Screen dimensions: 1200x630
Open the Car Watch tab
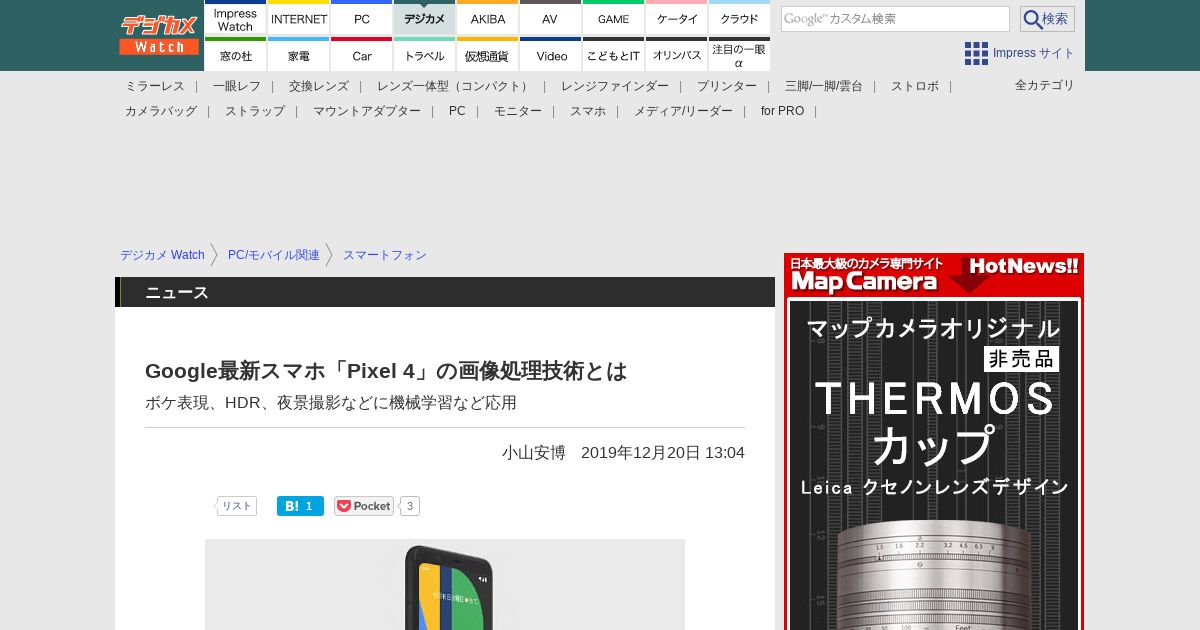click(x=361, y=55)
